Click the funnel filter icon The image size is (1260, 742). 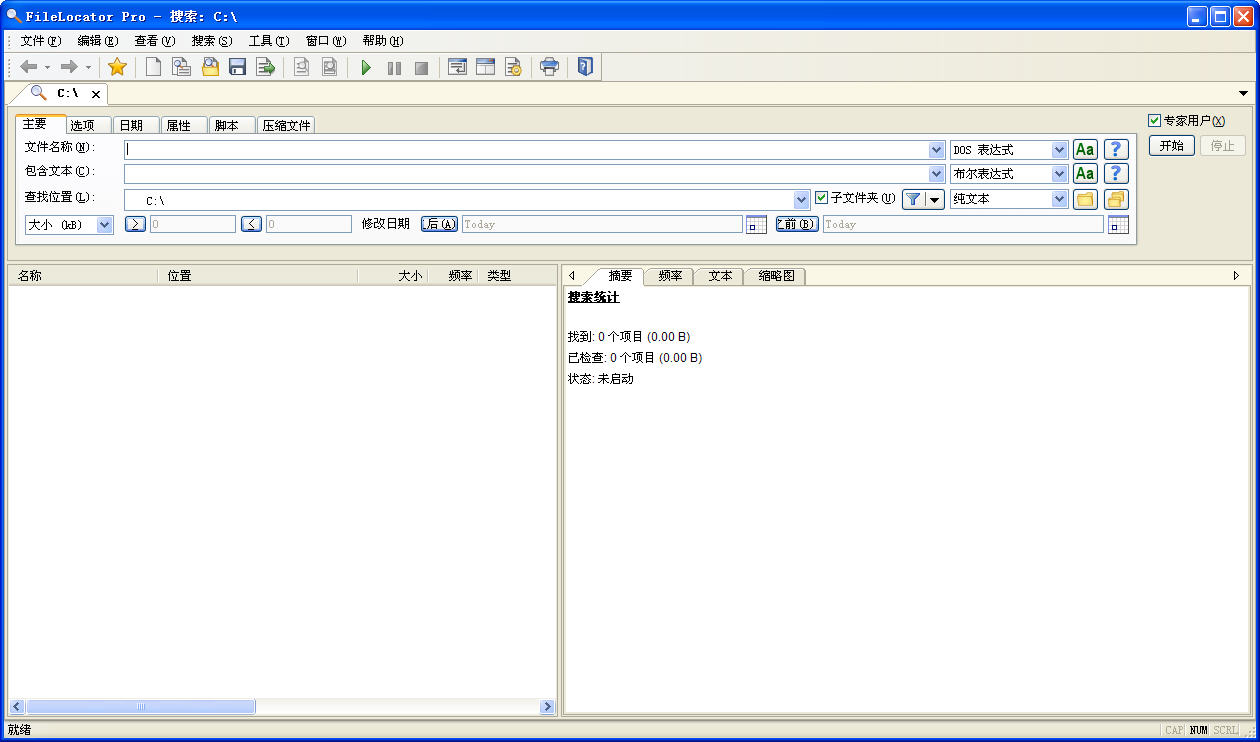tap(913, 199)
